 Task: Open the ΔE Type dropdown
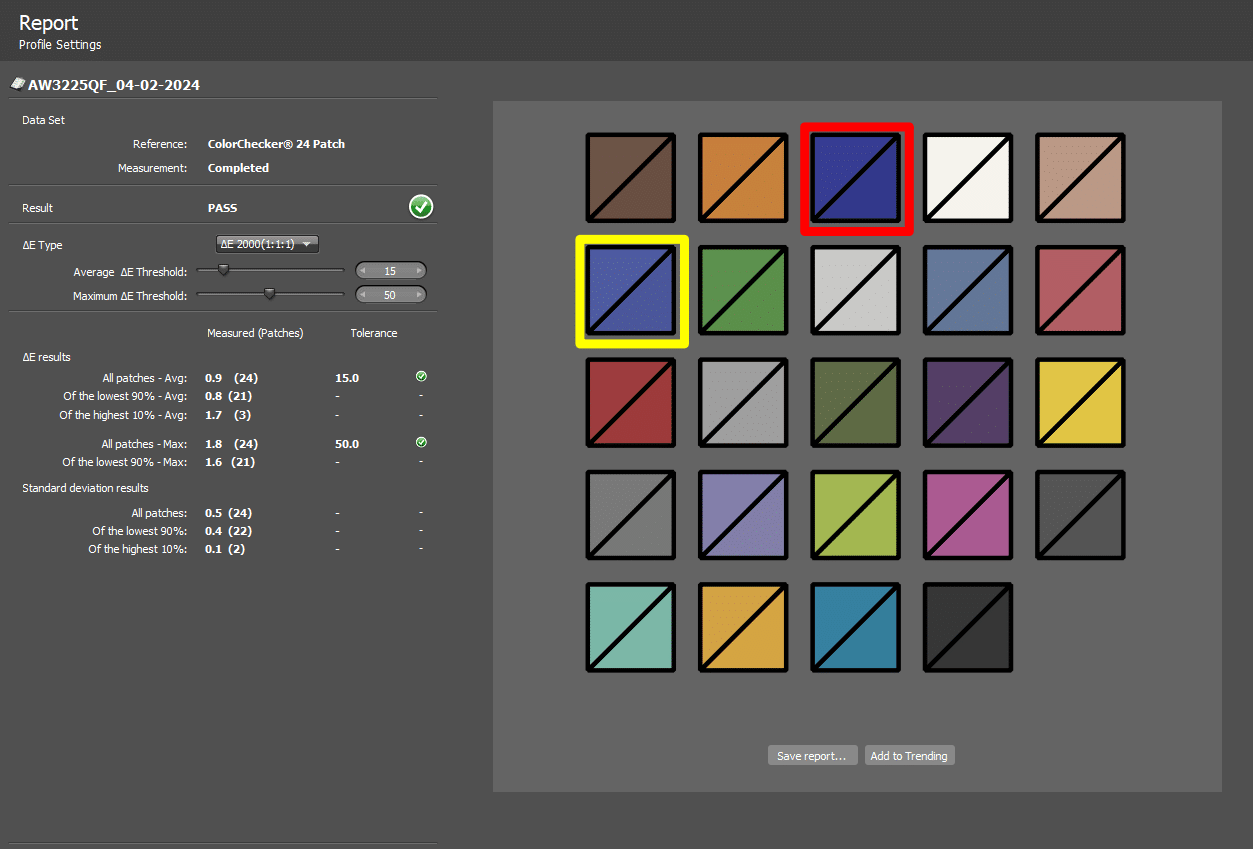click(x=267, y=244)
